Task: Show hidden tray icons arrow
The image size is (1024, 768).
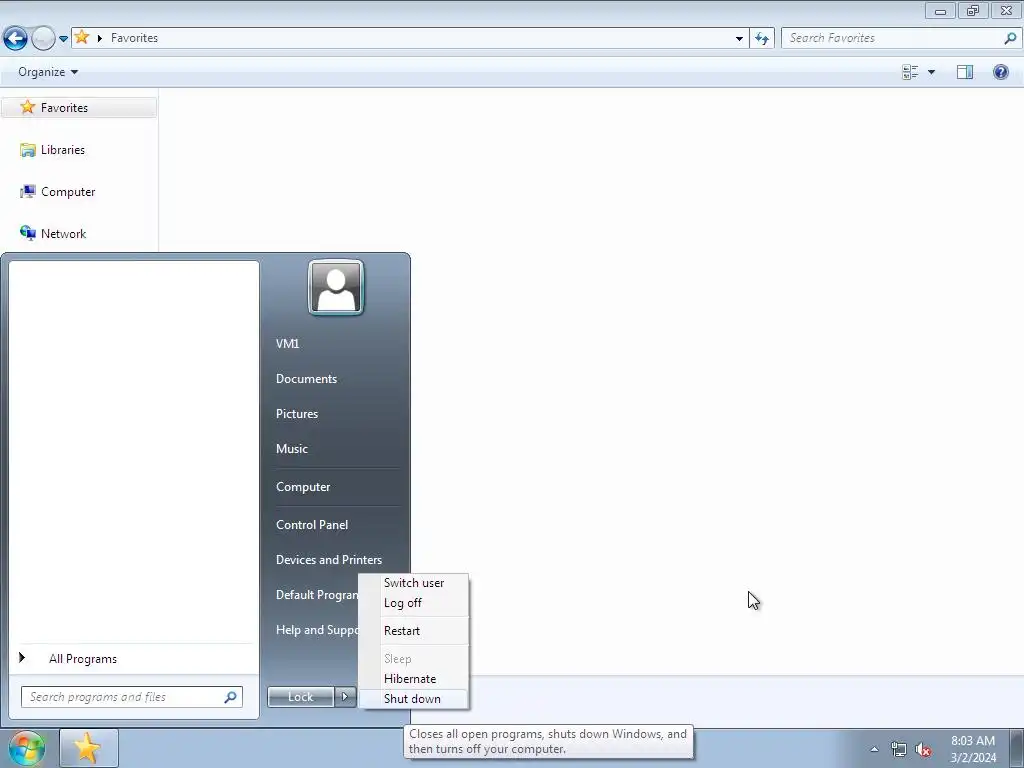Action: (x=874, y=749)
